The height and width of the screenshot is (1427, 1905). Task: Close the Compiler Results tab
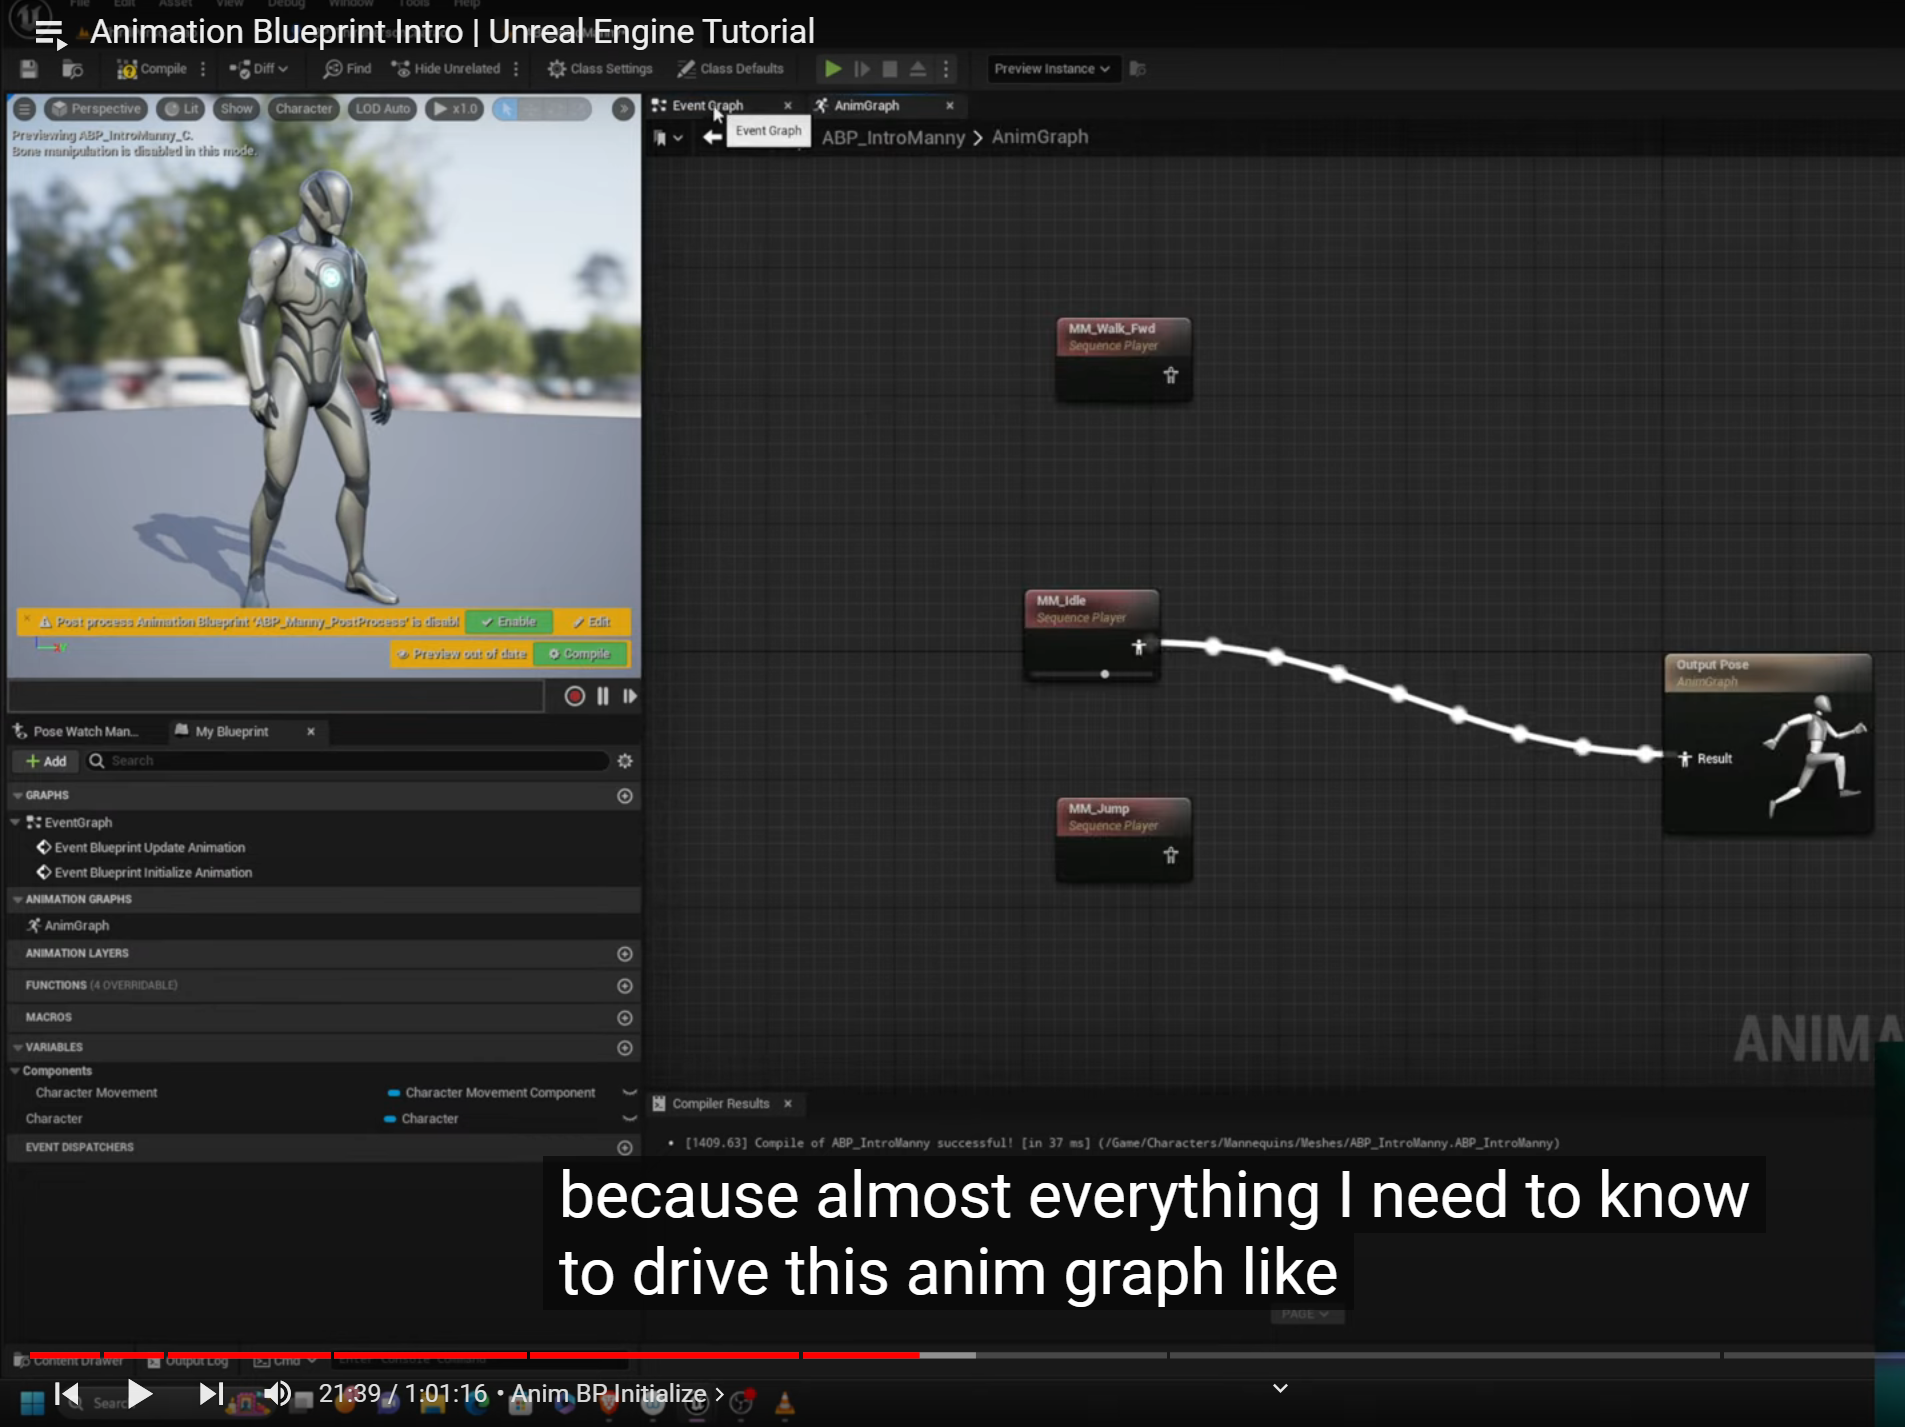pos(788,1104)
